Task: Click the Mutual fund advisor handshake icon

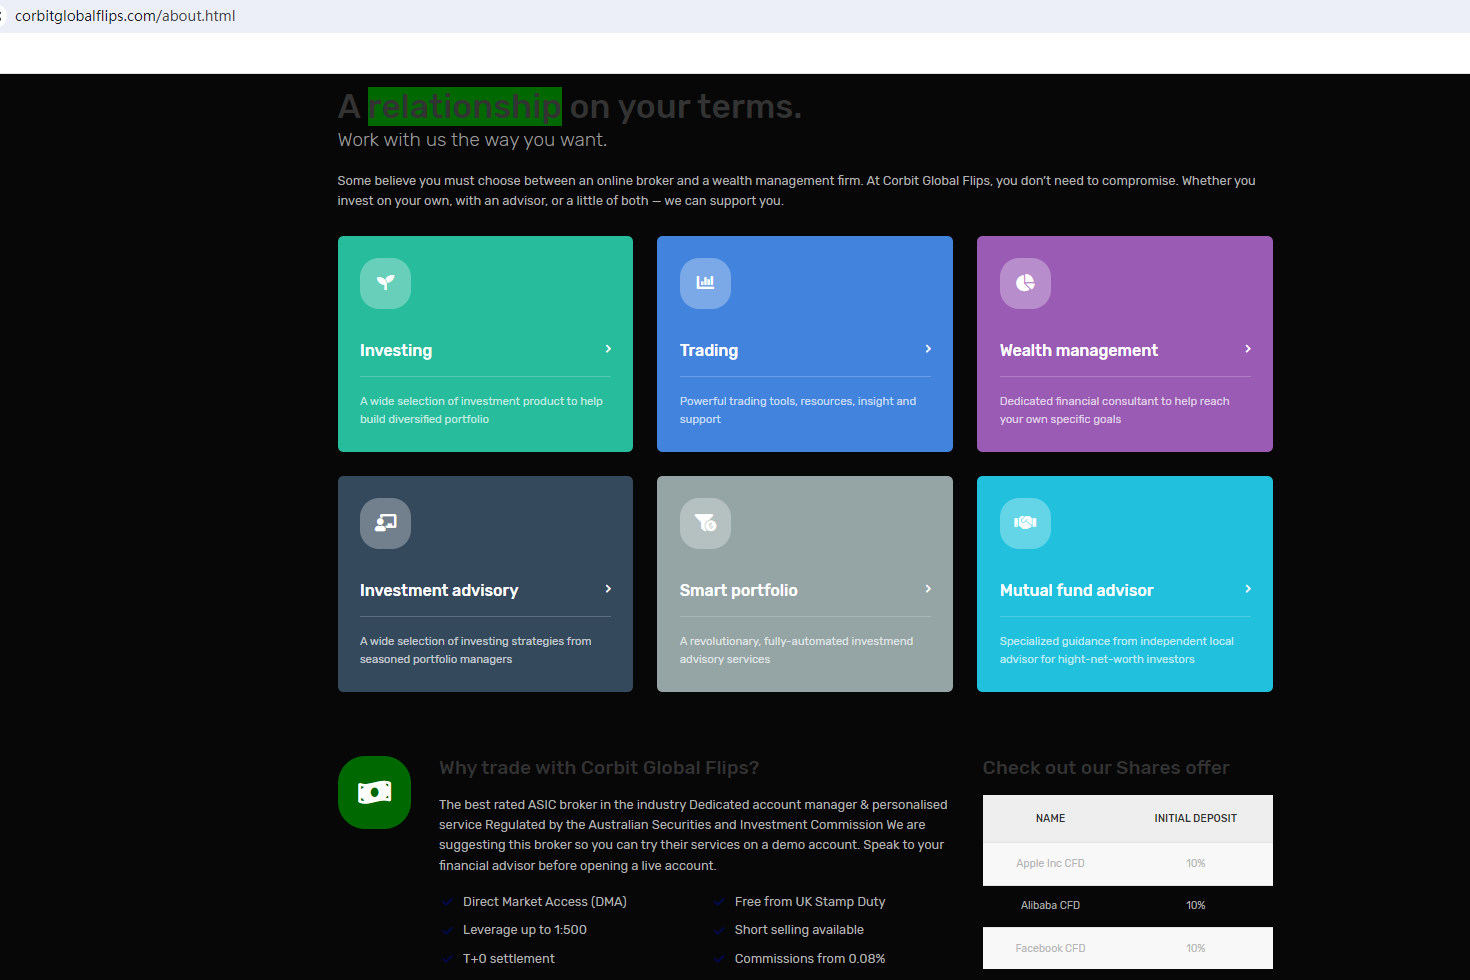Action: click(1025, 523)
